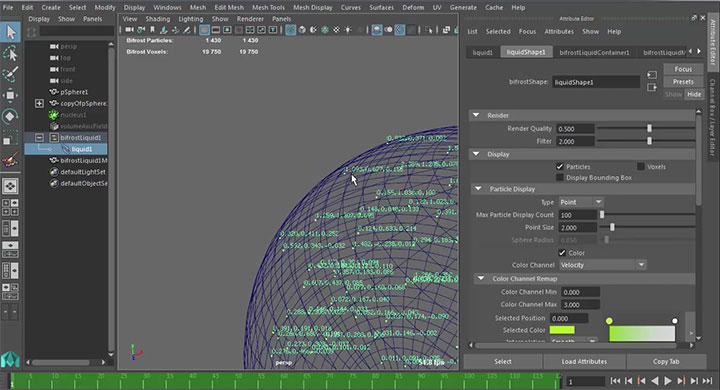Image resolution: width=720 pixels, height=390 pixels.
Task: Toggle the textured display icon
Action: pyautogui.click(x=337, y=30)
